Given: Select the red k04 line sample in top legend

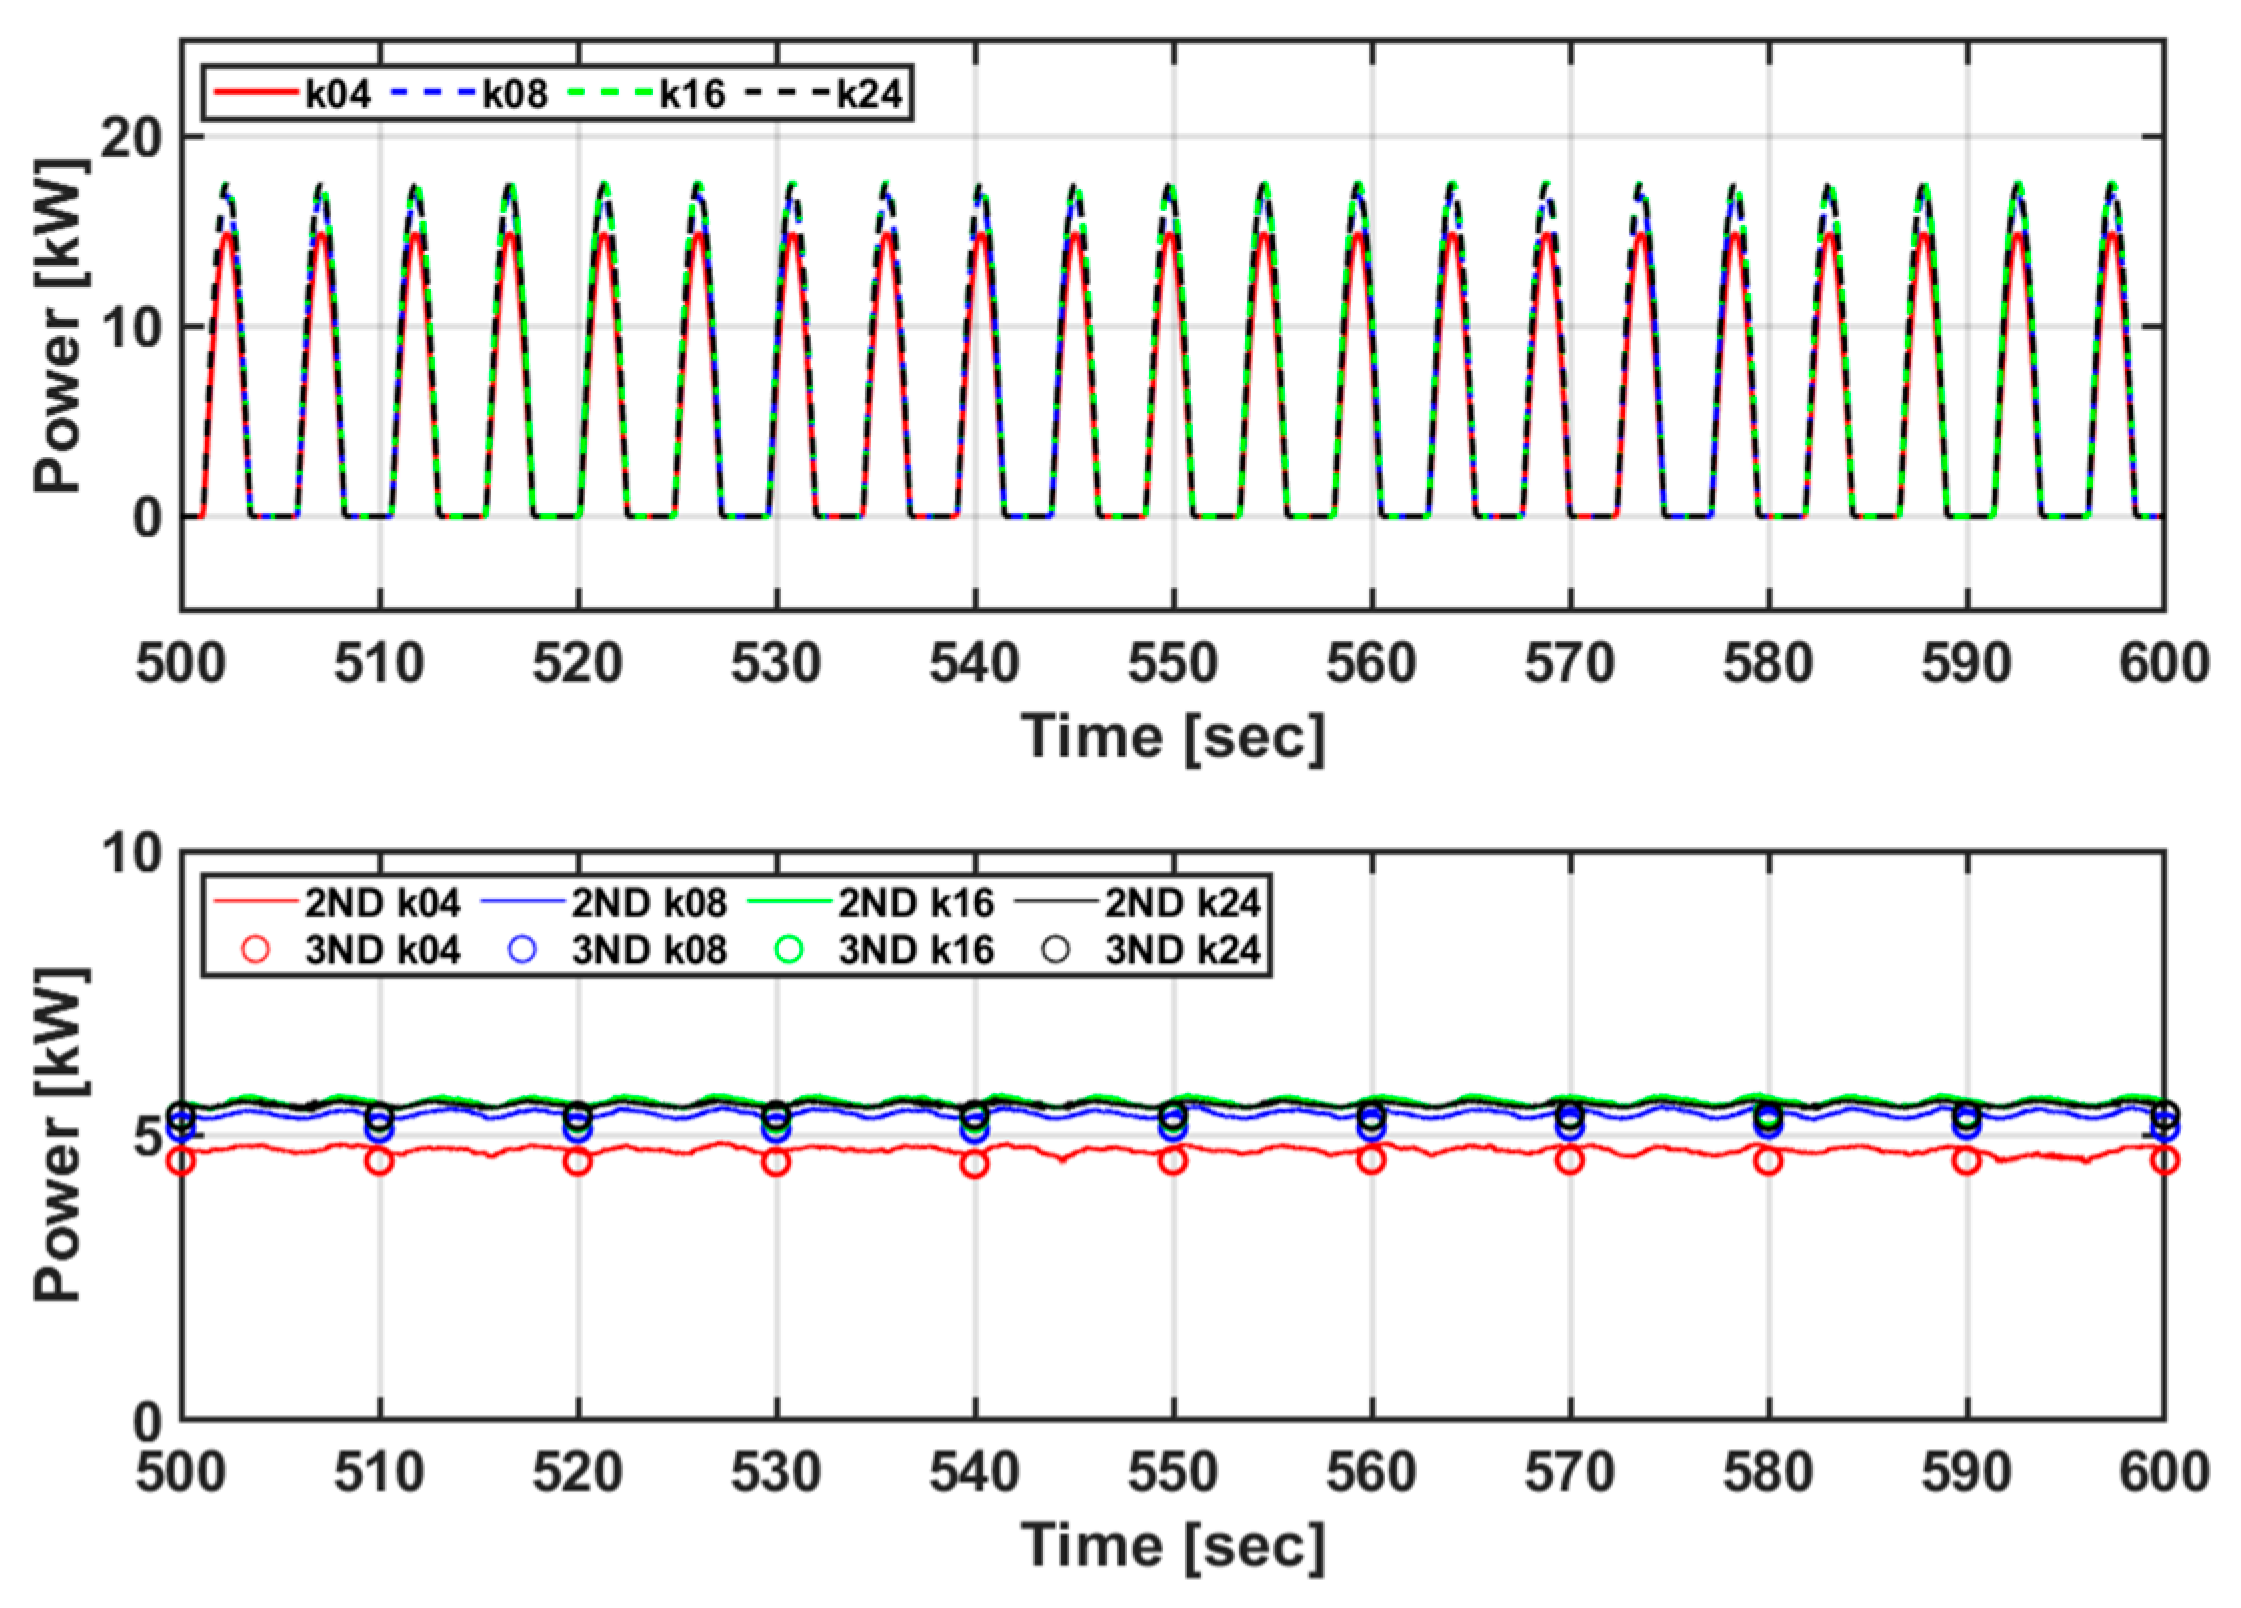Looking at the screenshot, I should click(256, 91).
